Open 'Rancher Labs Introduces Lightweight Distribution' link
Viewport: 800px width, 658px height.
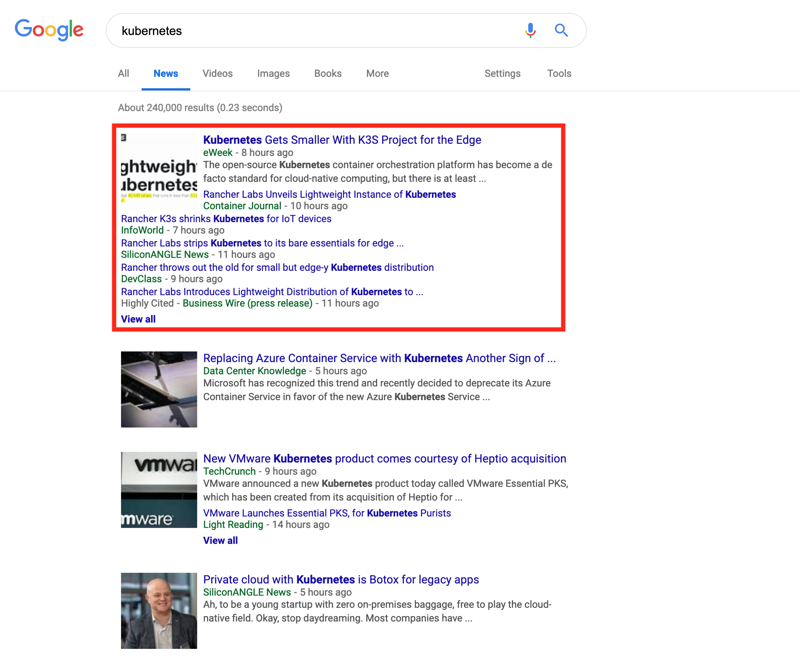point(272,292)
